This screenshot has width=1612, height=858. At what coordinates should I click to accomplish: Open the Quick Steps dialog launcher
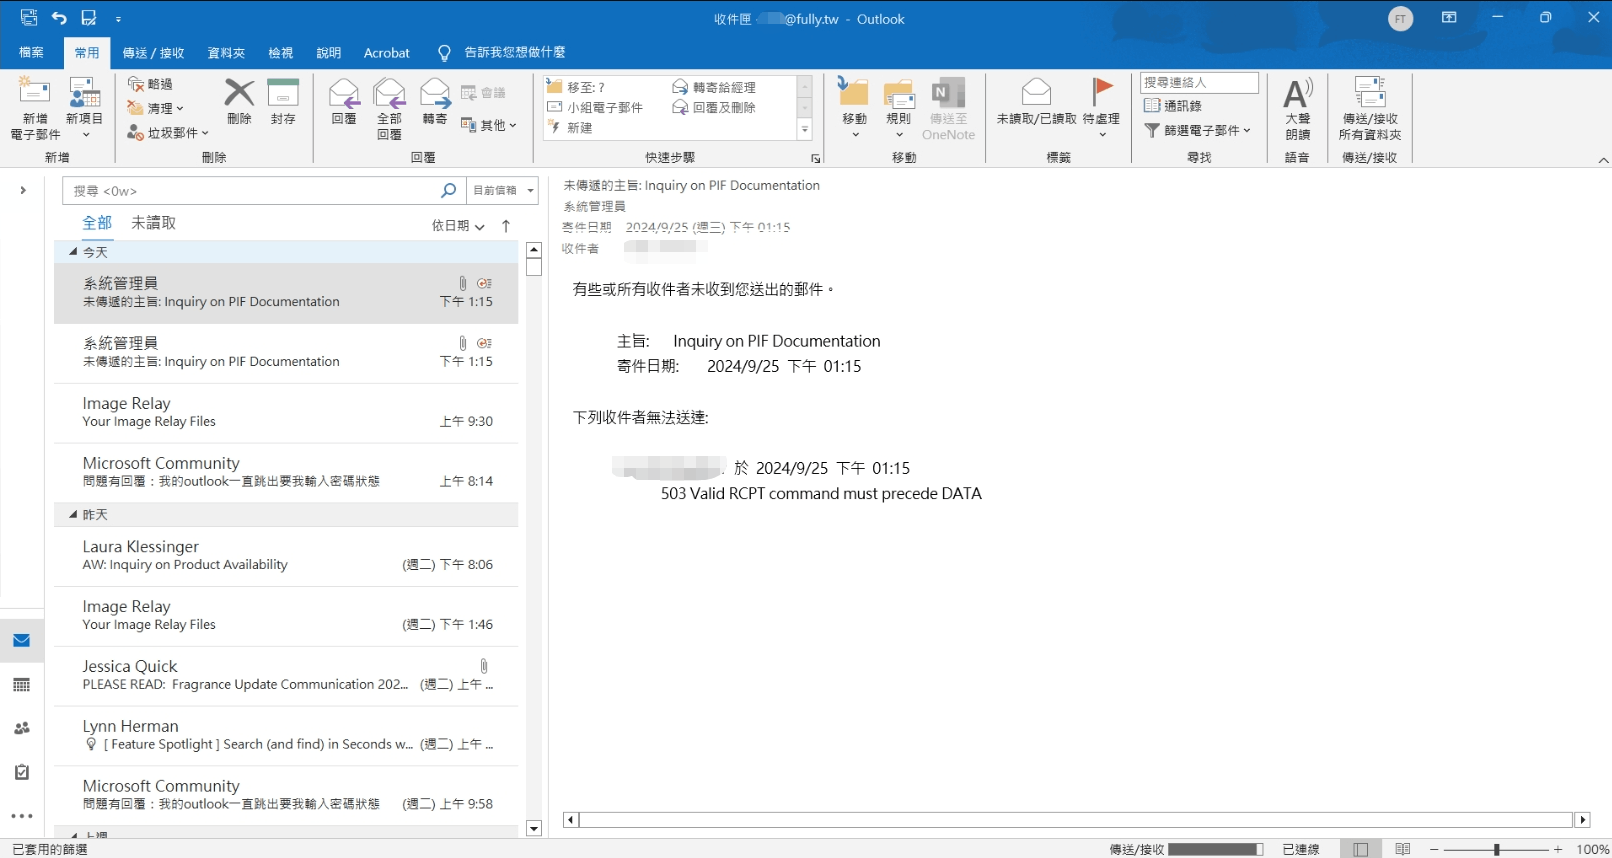[x=816, y=159]
